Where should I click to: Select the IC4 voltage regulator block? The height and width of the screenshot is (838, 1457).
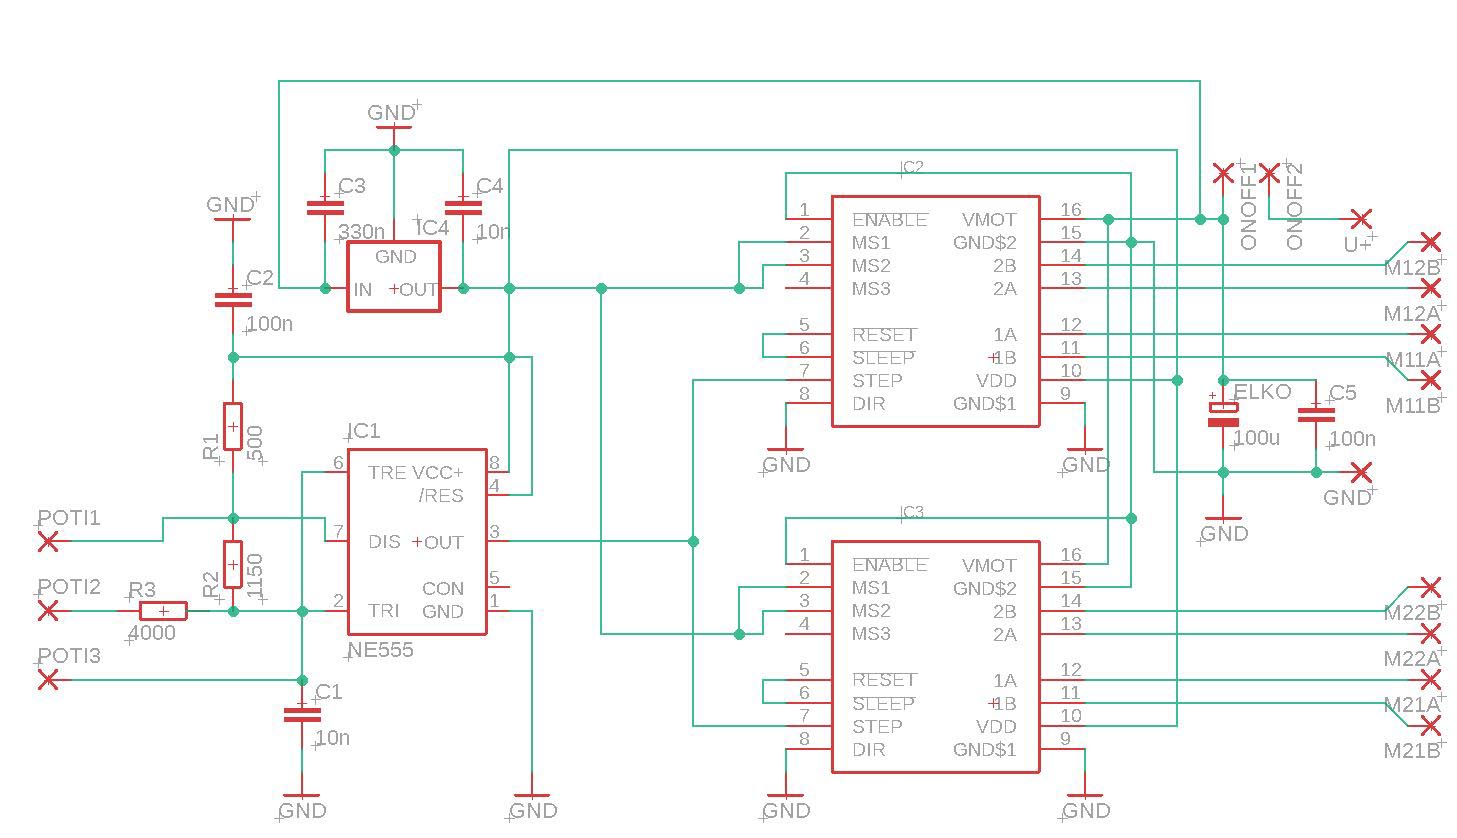394,275
